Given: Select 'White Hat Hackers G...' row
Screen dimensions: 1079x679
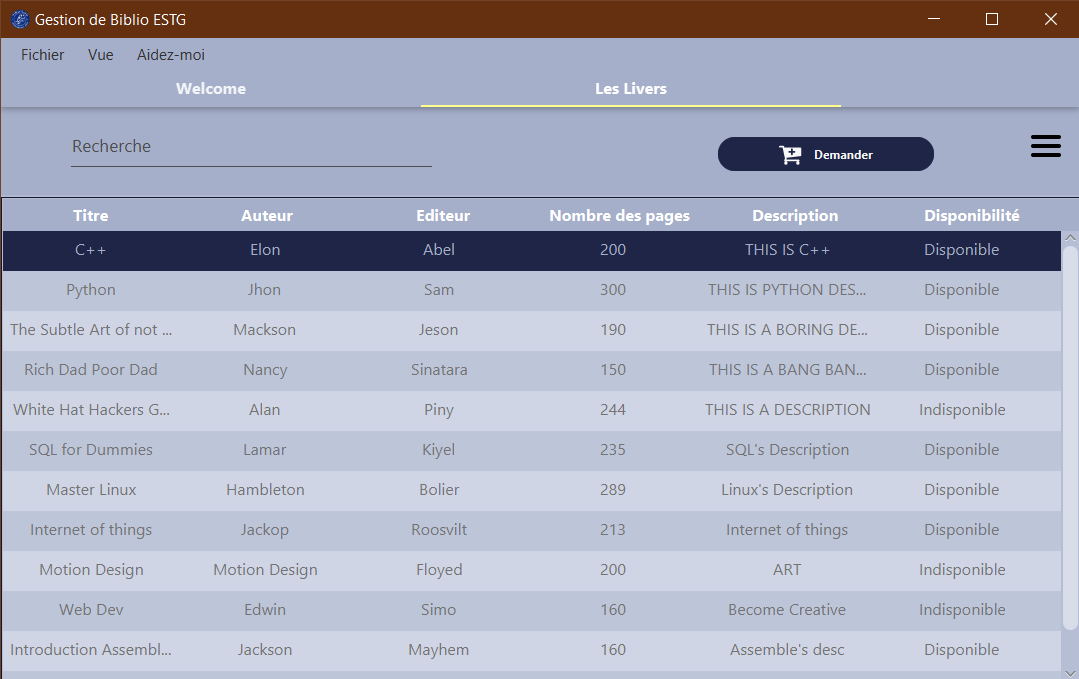Looking at the screenshot, I should [x=531, y=410].
